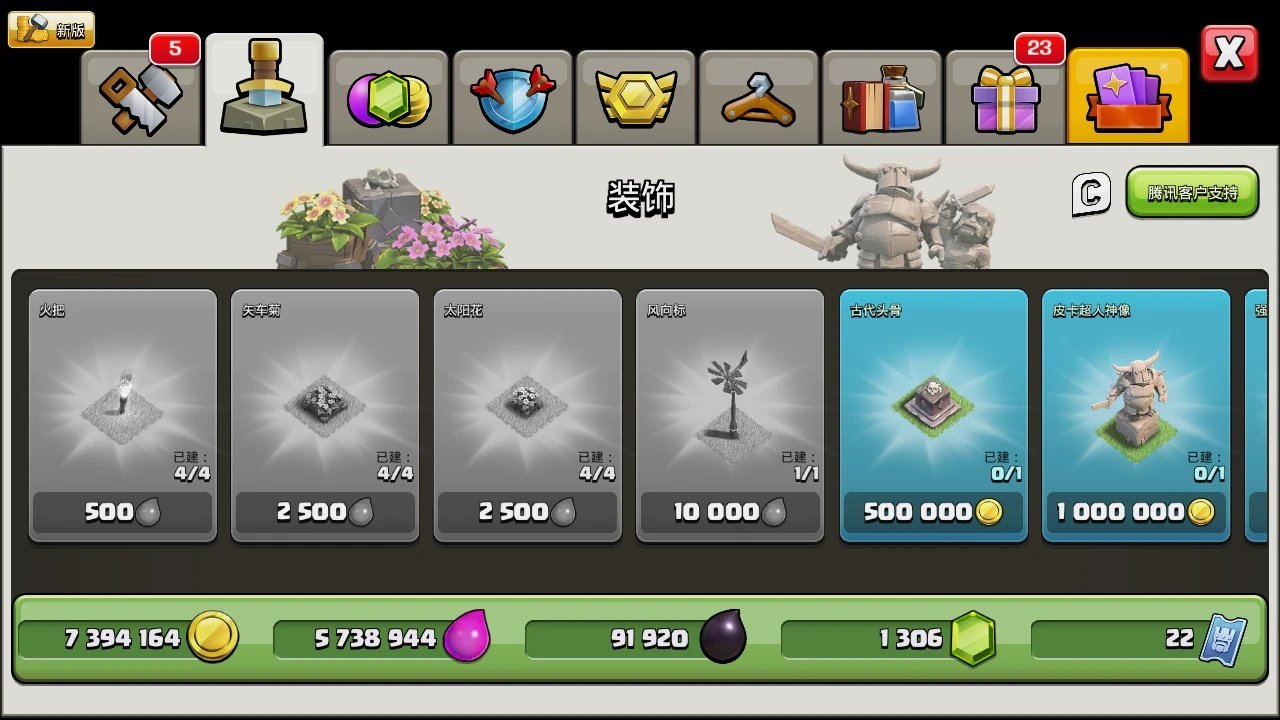Open 腾讯客户支持 support button
Screen dimensions: 1280x720
click(1192, 192)
